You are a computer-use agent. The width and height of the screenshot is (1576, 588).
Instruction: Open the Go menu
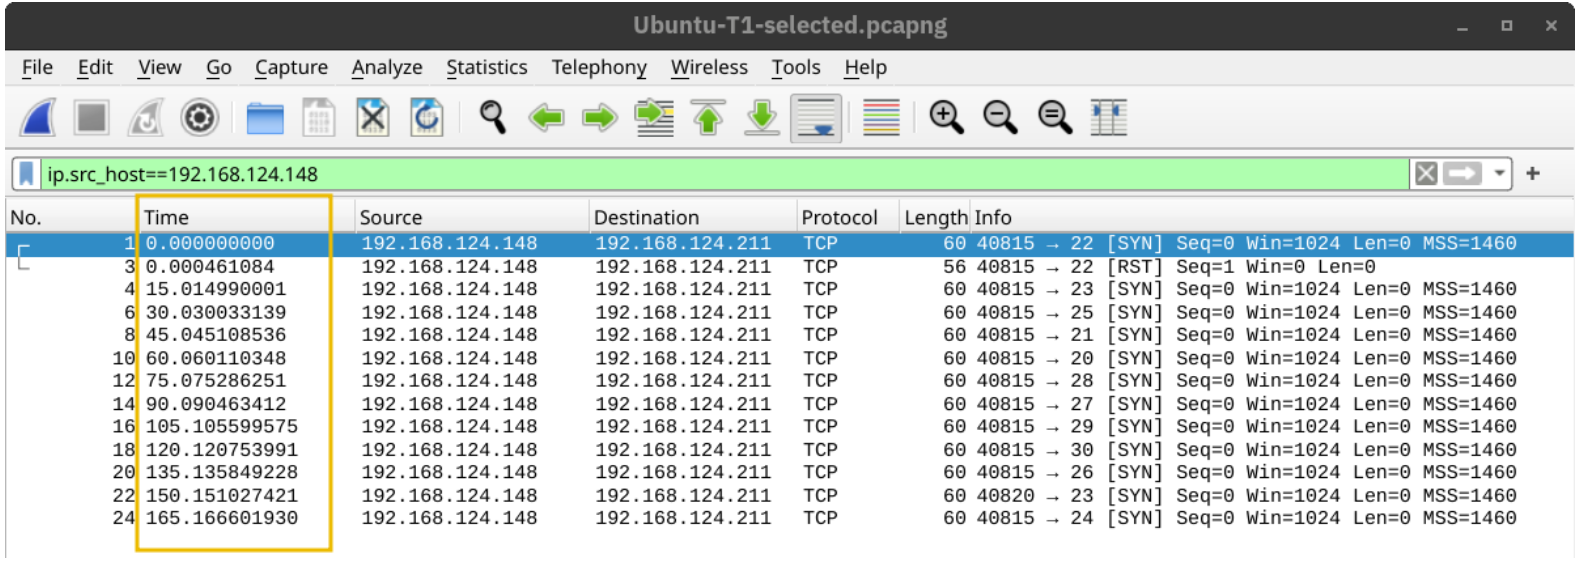tap(219, 67)
